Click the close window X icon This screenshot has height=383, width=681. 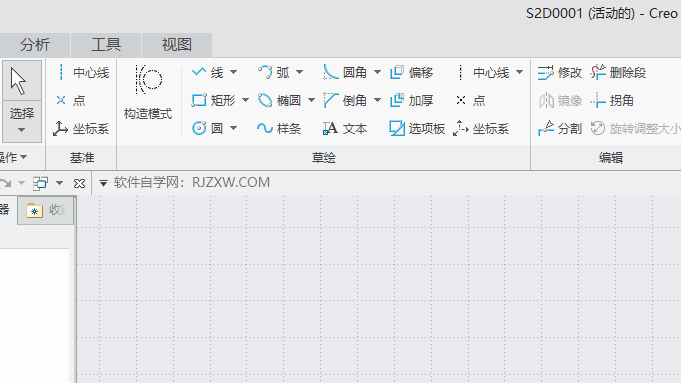click(79, 184)
